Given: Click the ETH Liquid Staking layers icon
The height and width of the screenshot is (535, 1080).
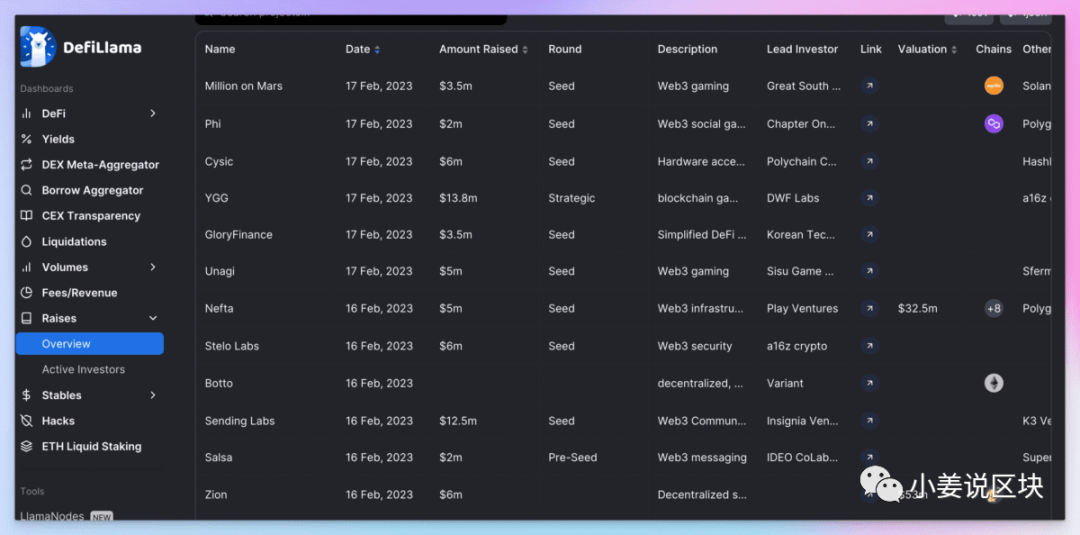Looking at the screenshot, I should [x=26, y=446].
